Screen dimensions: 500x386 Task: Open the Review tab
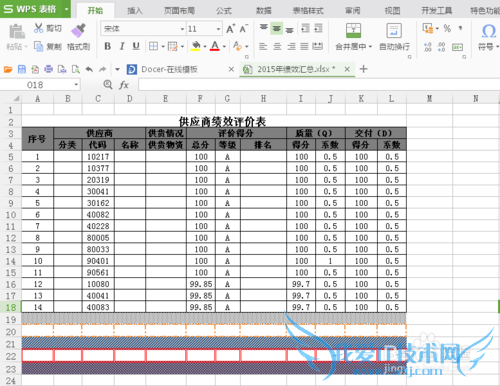pos(353,11)
